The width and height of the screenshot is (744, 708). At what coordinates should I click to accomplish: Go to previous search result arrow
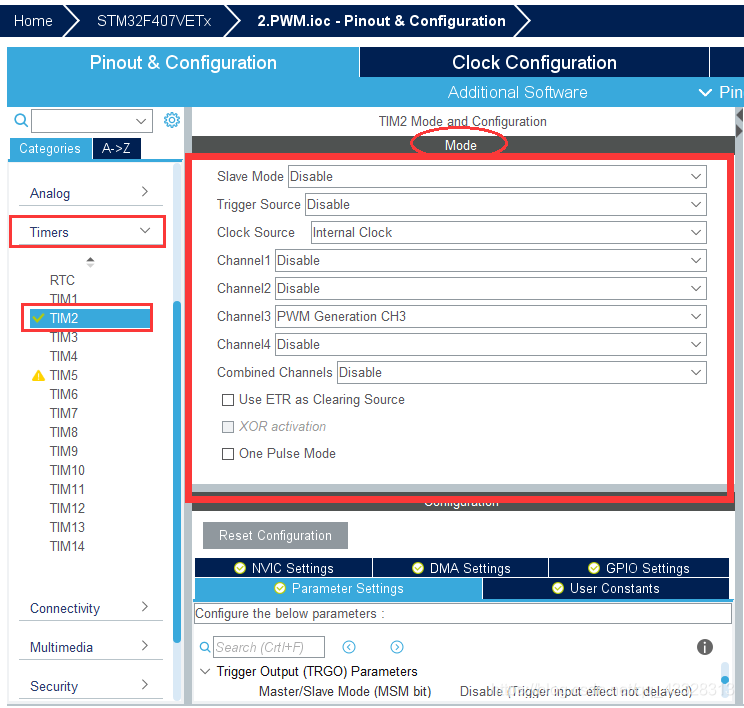click(349, 647)
